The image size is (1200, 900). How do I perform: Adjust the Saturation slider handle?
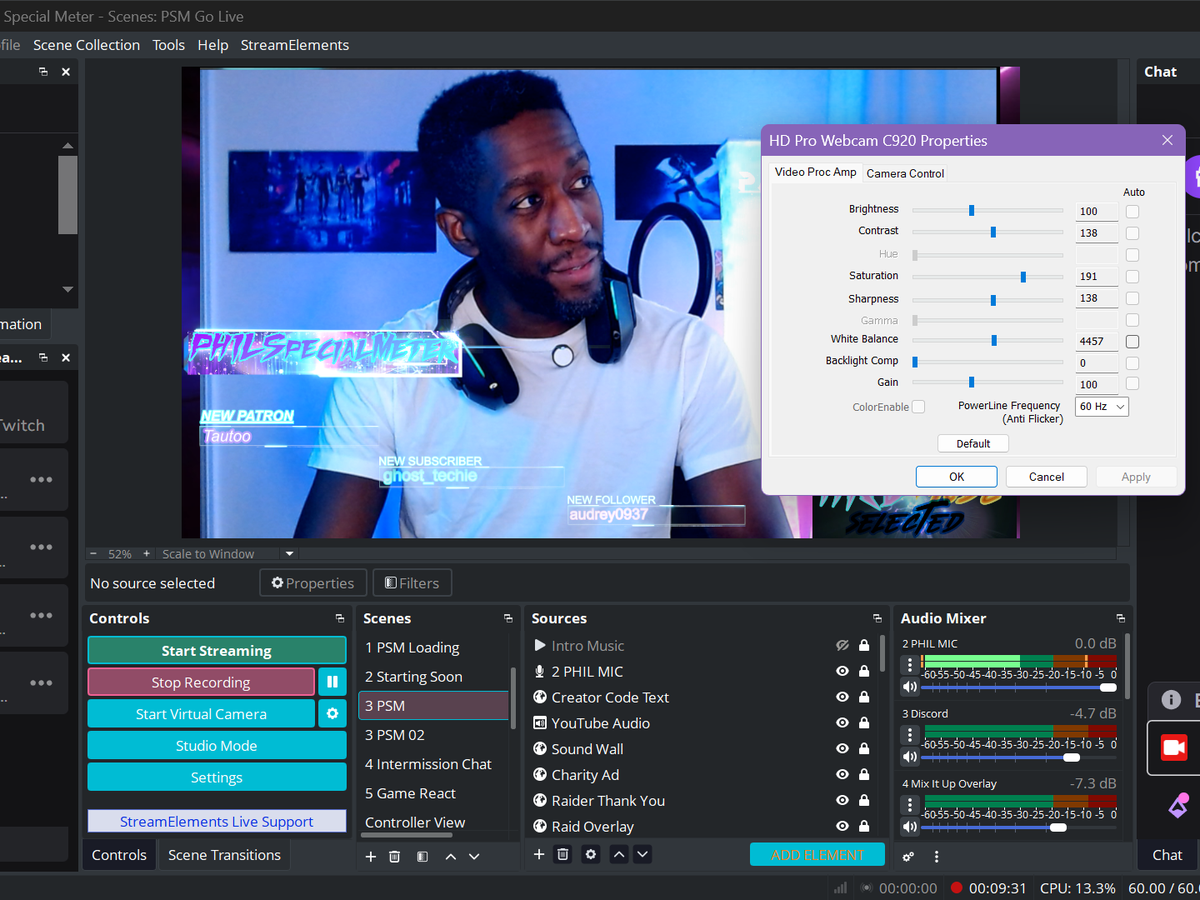(1023, 277)
